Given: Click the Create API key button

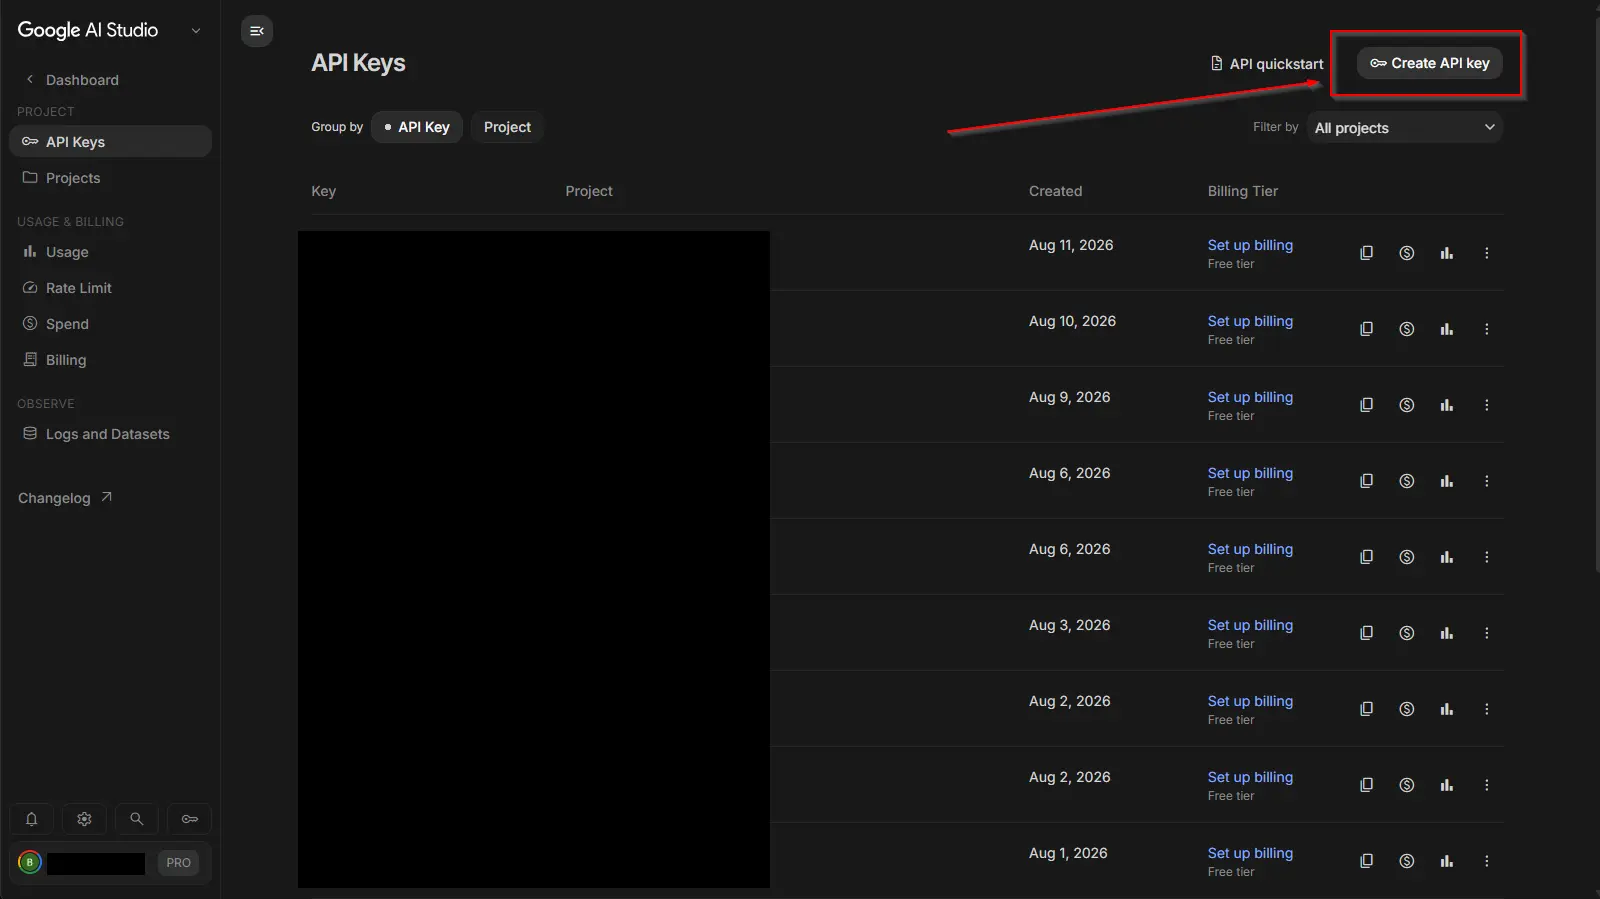Looking at the screenshot, I should (x=1430, y=63).
